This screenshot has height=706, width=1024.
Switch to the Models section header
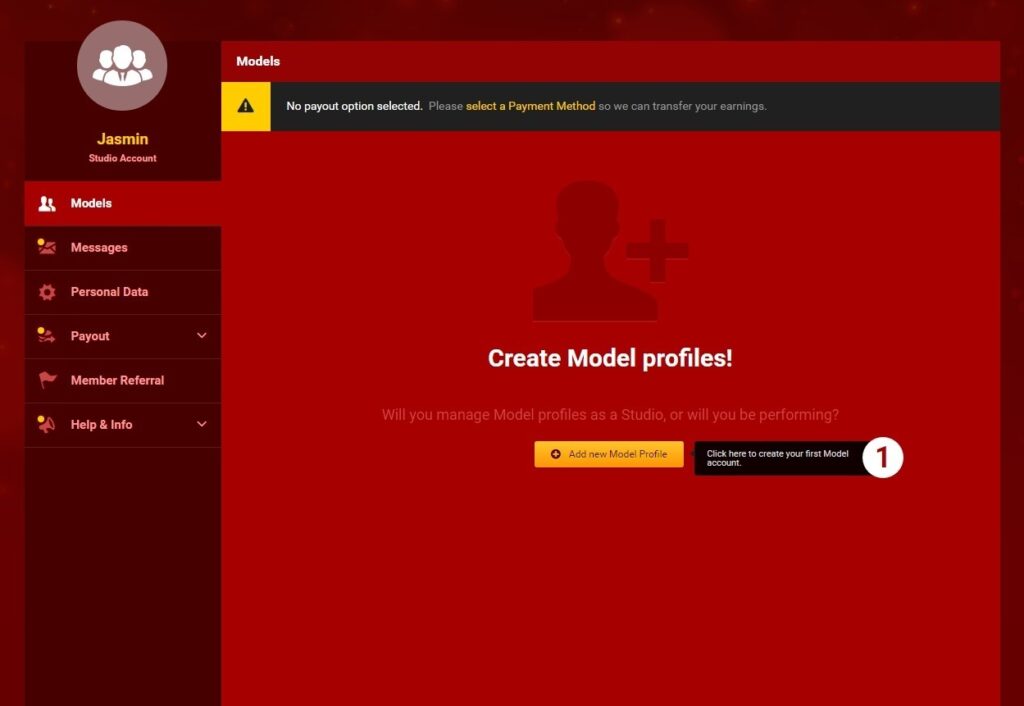[x=258, y=61]
